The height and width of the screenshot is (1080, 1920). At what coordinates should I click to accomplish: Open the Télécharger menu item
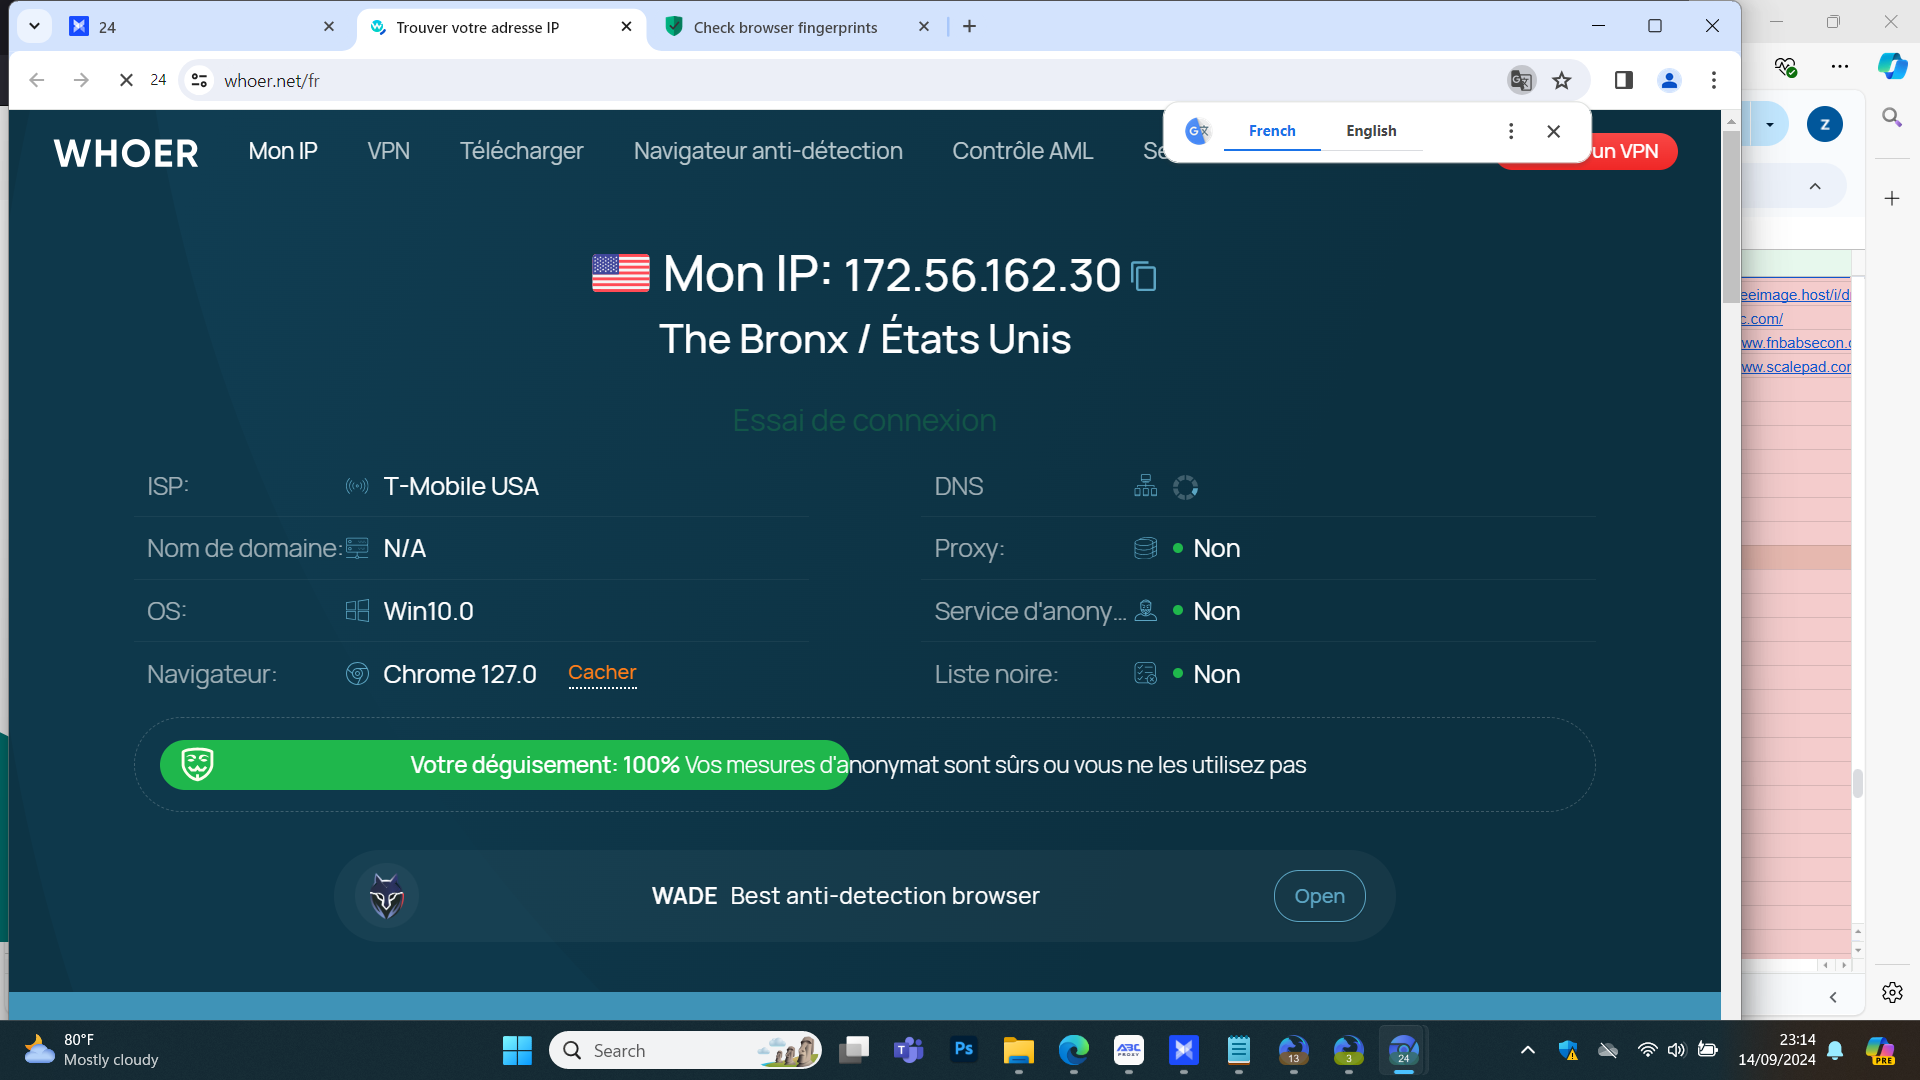[x=521, y=151]
